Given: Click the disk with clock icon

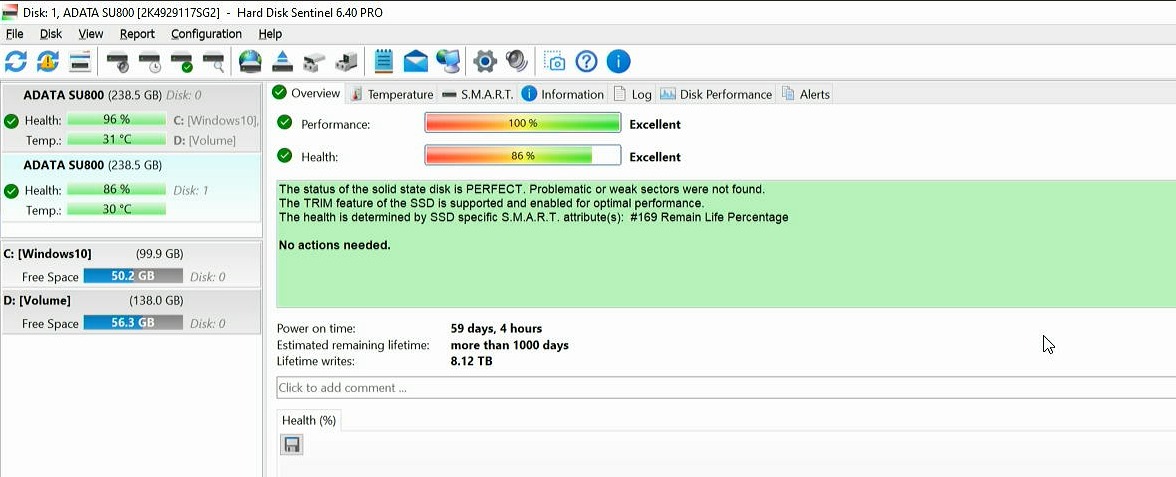Looking at the screenshot, I should click(150, 62).
